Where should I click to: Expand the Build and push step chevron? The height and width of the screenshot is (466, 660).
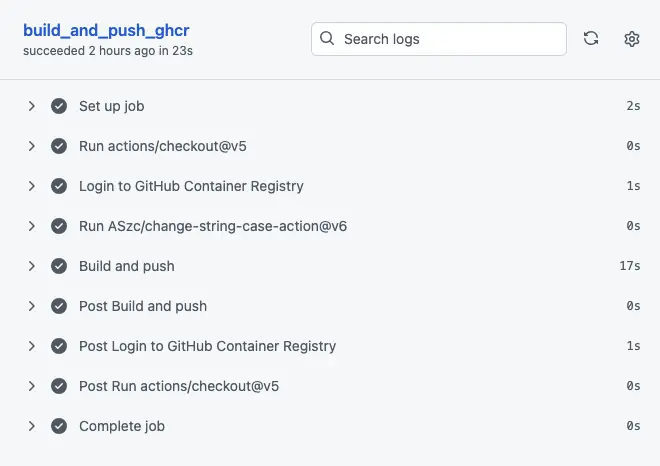coord(32,266)
